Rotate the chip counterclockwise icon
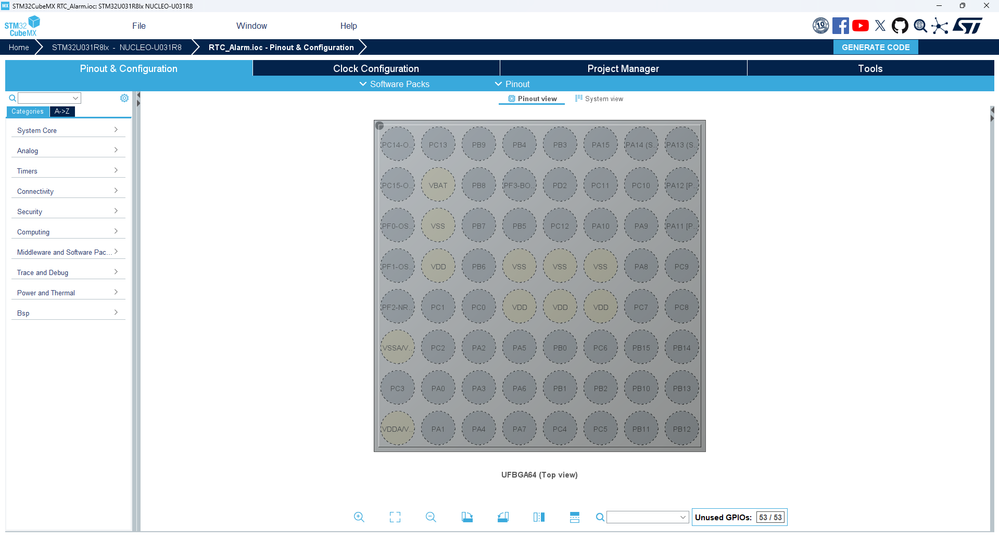Viewport: 999px width, 536px height. (x=503, y=517)
